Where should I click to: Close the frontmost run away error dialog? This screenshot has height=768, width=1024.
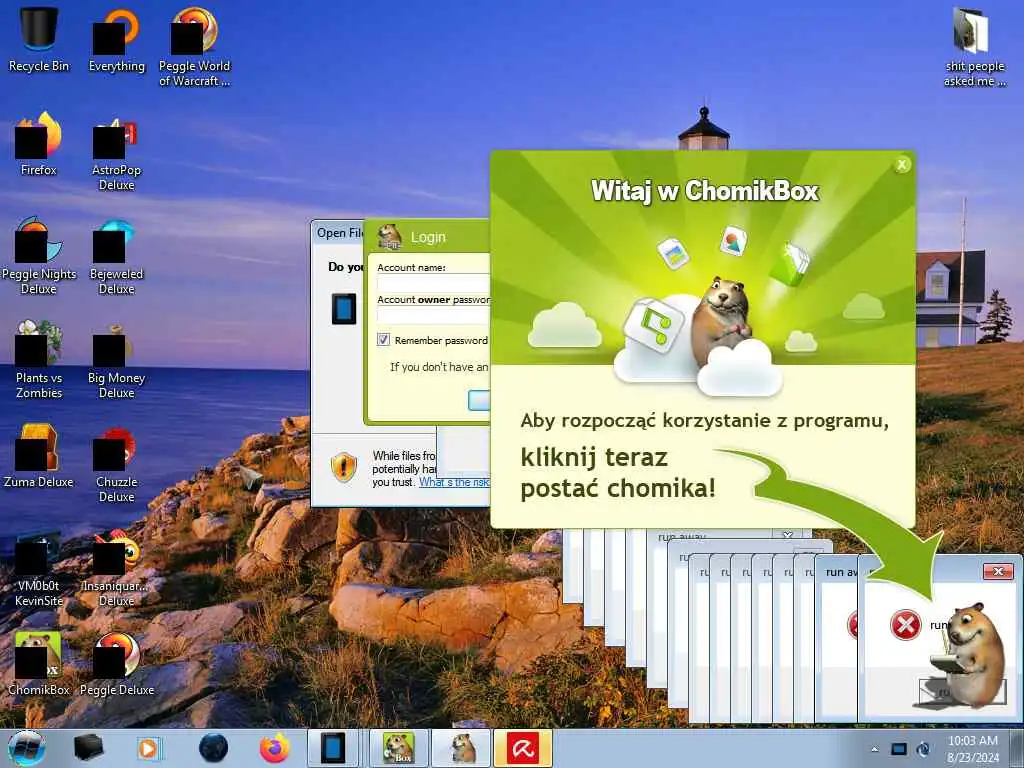click(x=998, y=571)
